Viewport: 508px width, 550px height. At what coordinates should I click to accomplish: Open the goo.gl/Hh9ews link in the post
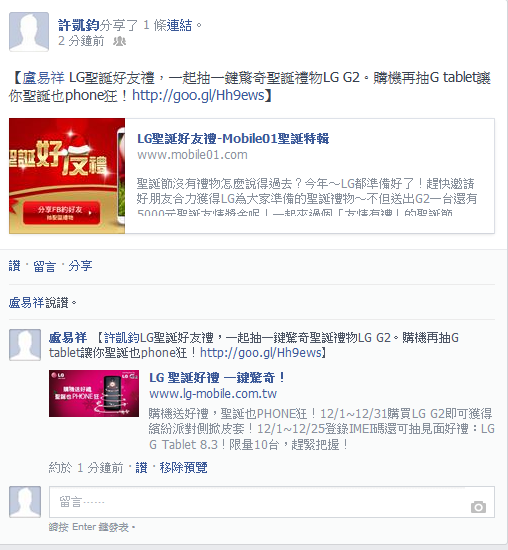coord(198,95)
